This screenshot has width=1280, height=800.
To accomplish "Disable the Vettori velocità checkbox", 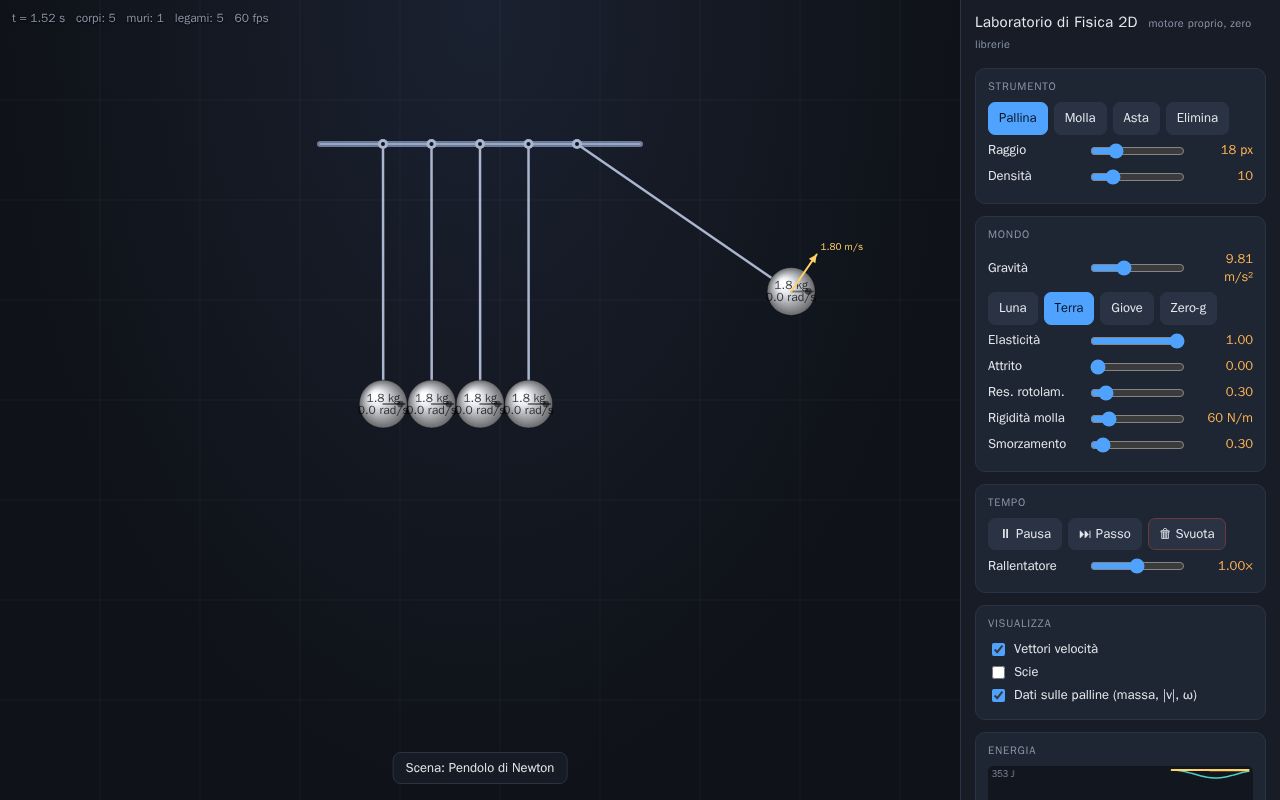I will [x=998, y=650].
